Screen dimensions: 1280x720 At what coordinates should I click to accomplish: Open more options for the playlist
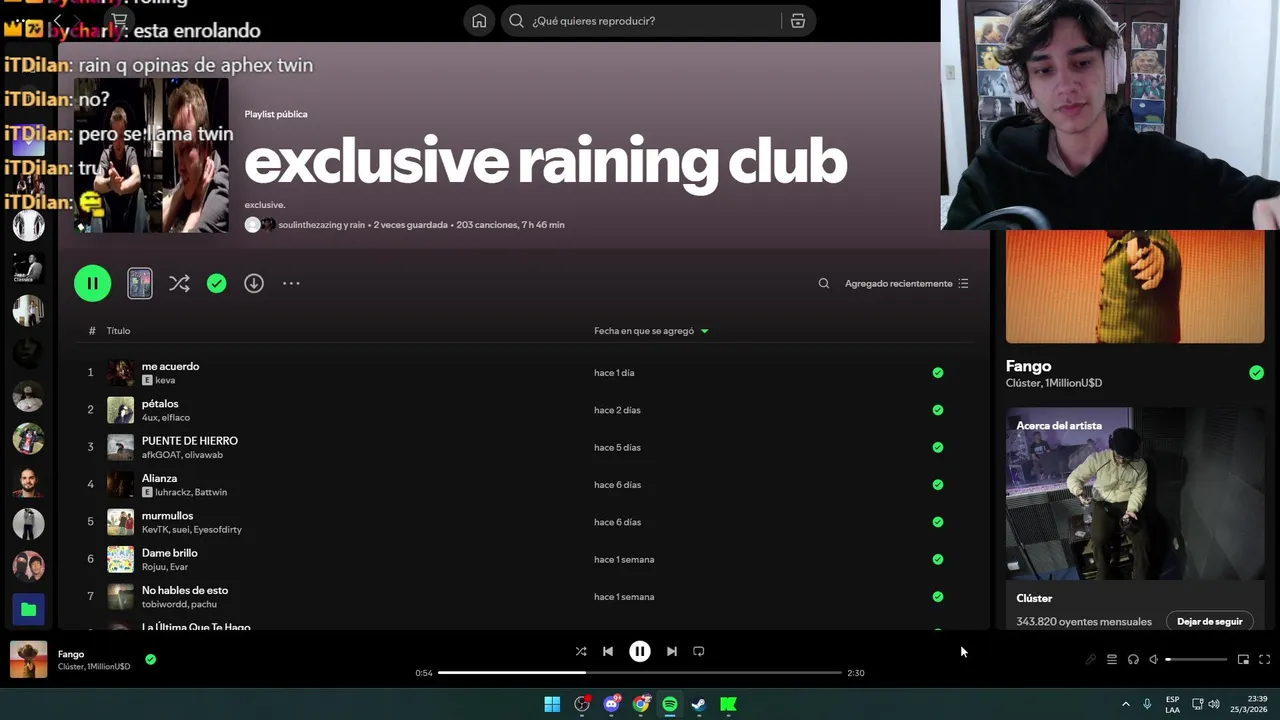click(291, 283)
